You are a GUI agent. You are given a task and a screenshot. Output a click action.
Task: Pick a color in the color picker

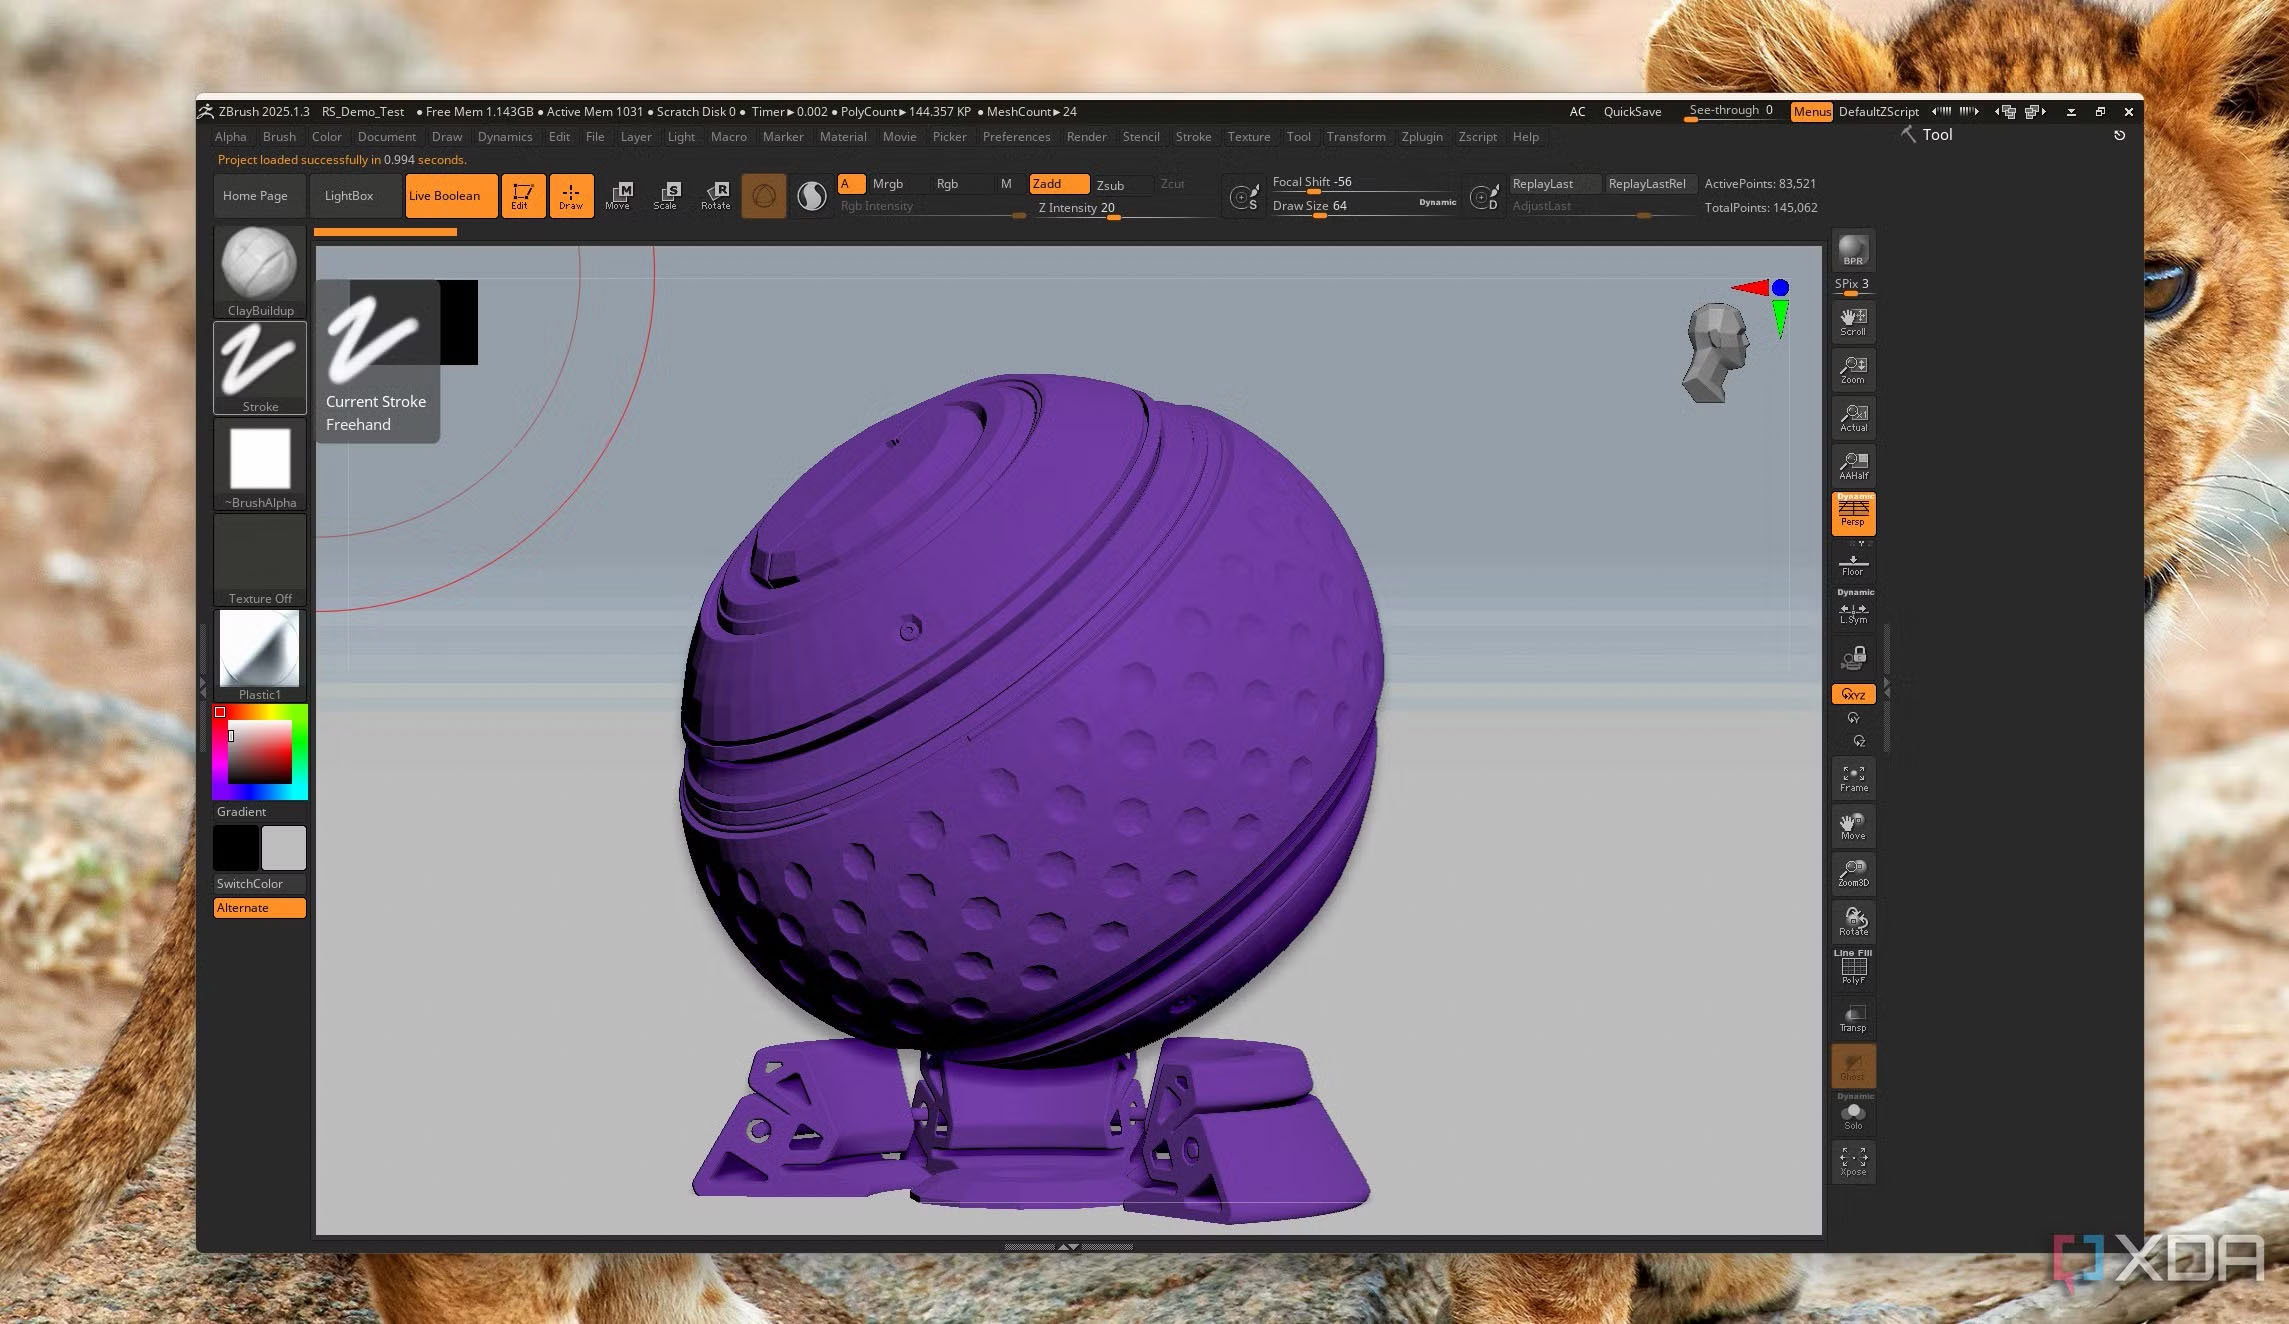(x=260, y=752)
